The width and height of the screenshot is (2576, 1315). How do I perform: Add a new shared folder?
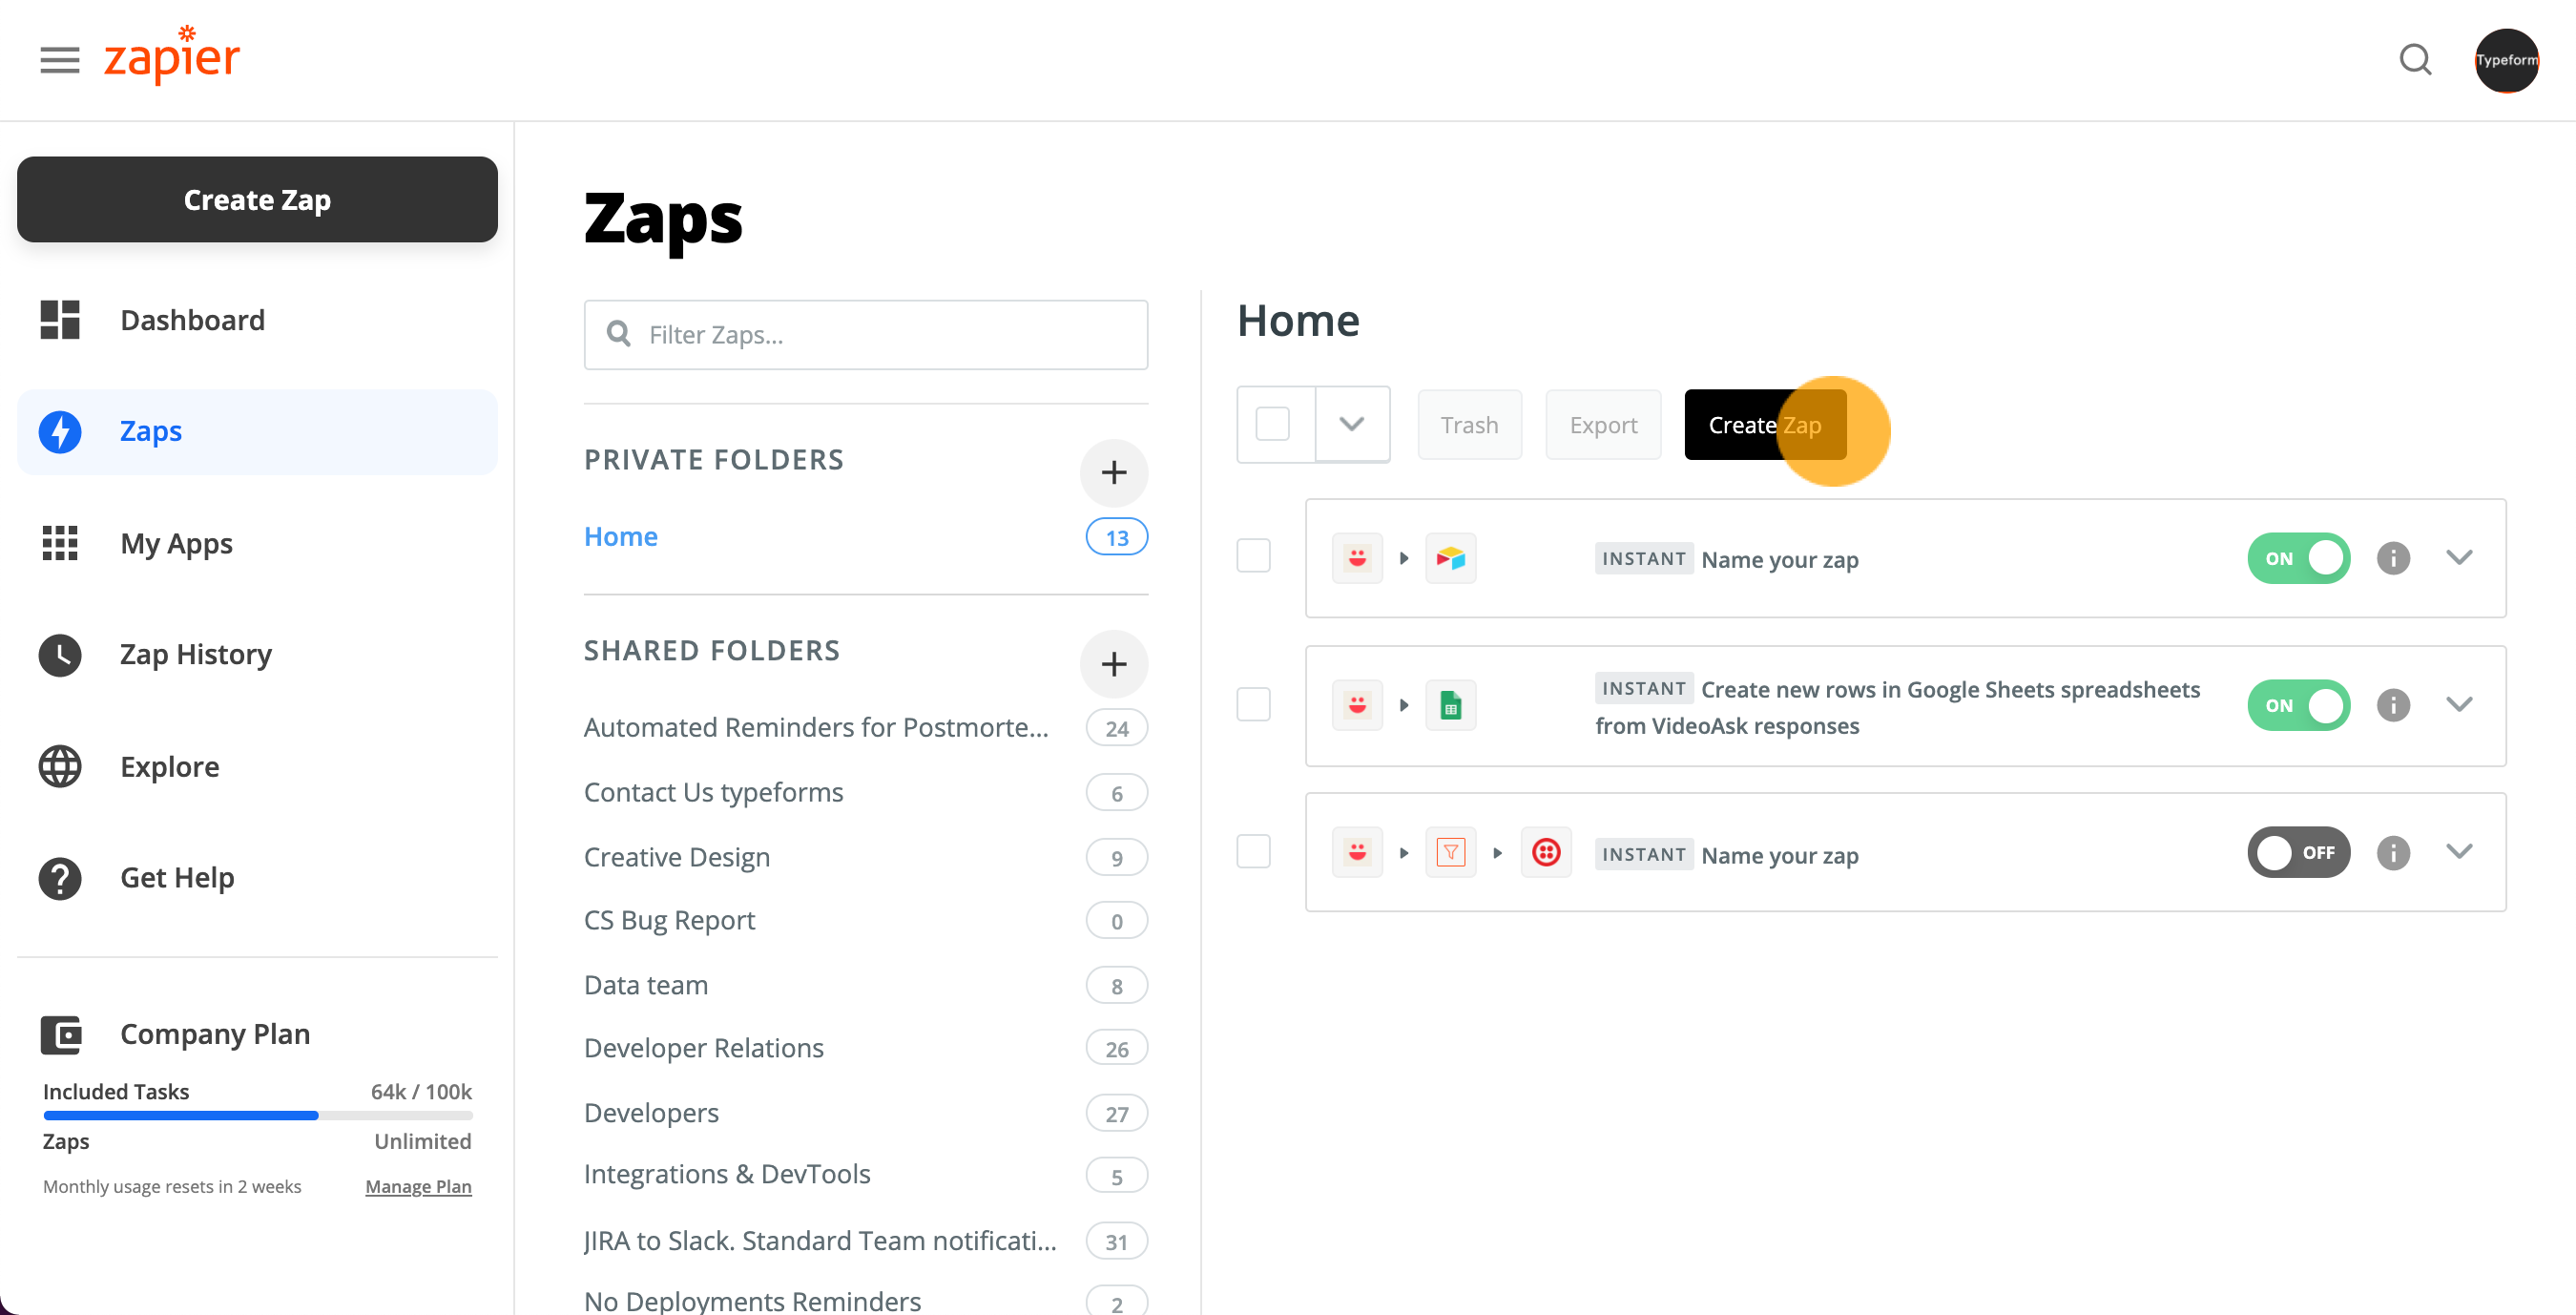point(1113,664)
